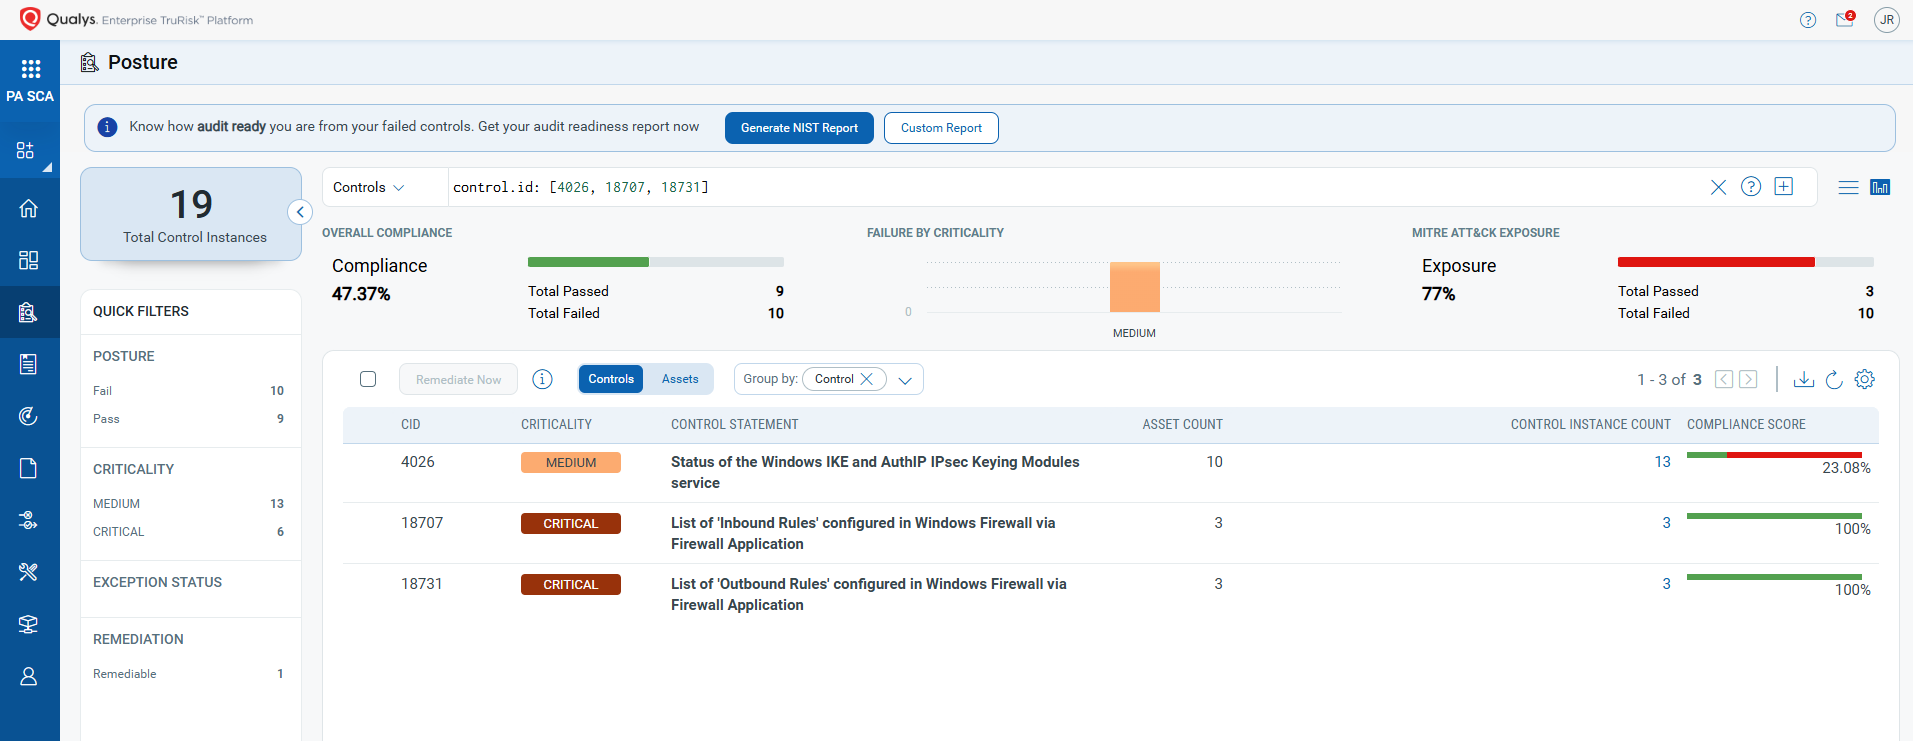The height and width of the screenshot is (741, 1913).
Task: Open the Remediate Now info icon
Action: [x=542, y=379]
